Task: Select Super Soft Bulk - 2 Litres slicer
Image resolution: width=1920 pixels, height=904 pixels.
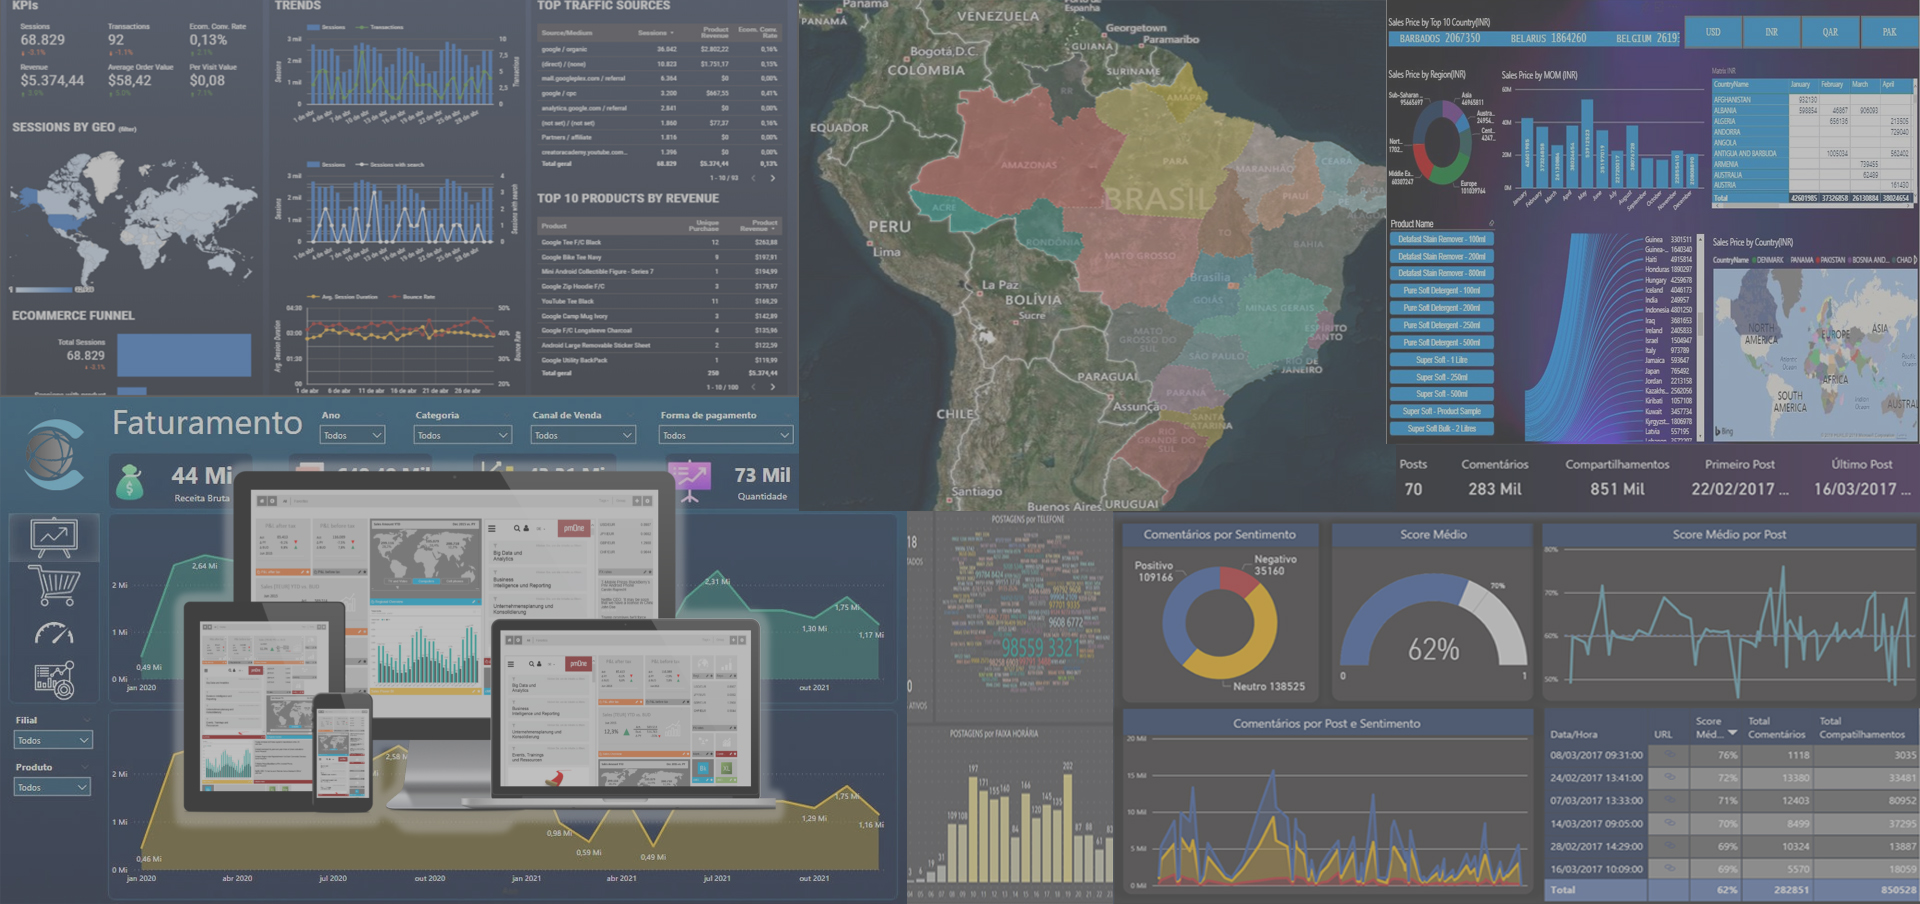Action: 1441,429
